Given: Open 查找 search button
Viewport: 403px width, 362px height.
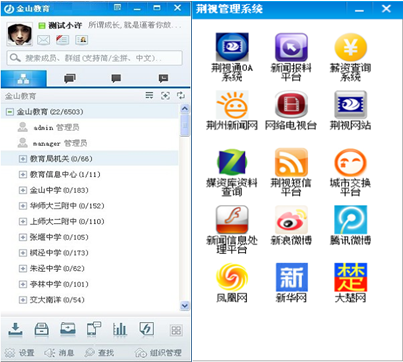Looking at the screenshot, I should [x=99, y=353].
